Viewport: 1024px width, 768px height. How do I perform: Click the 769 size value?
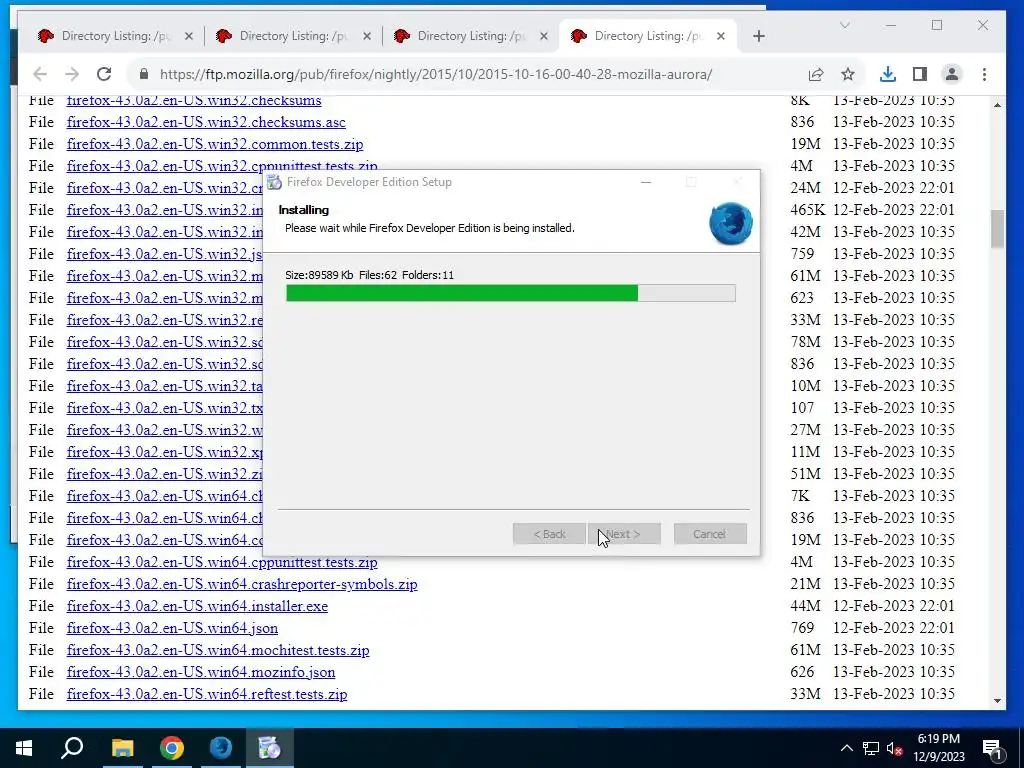pyautogui.click(x=802, y=628)
